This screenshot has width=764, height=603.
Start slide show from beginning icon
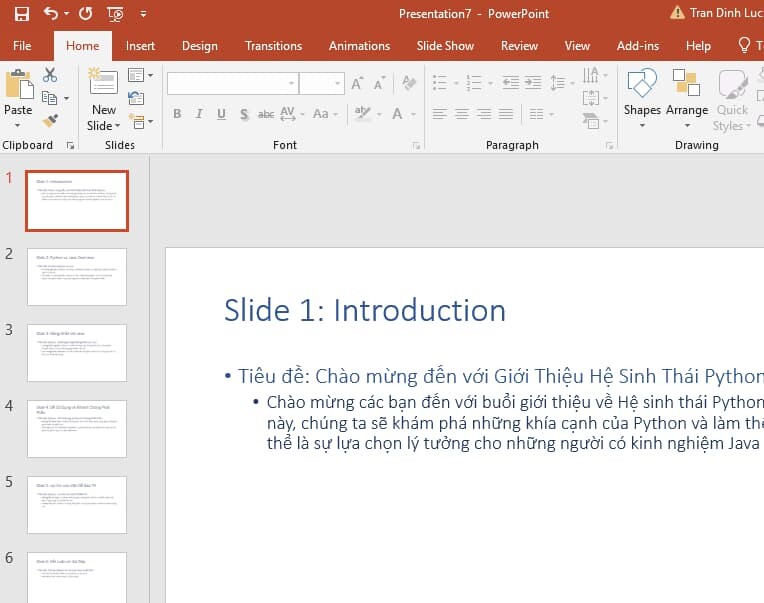pos(115,14)
